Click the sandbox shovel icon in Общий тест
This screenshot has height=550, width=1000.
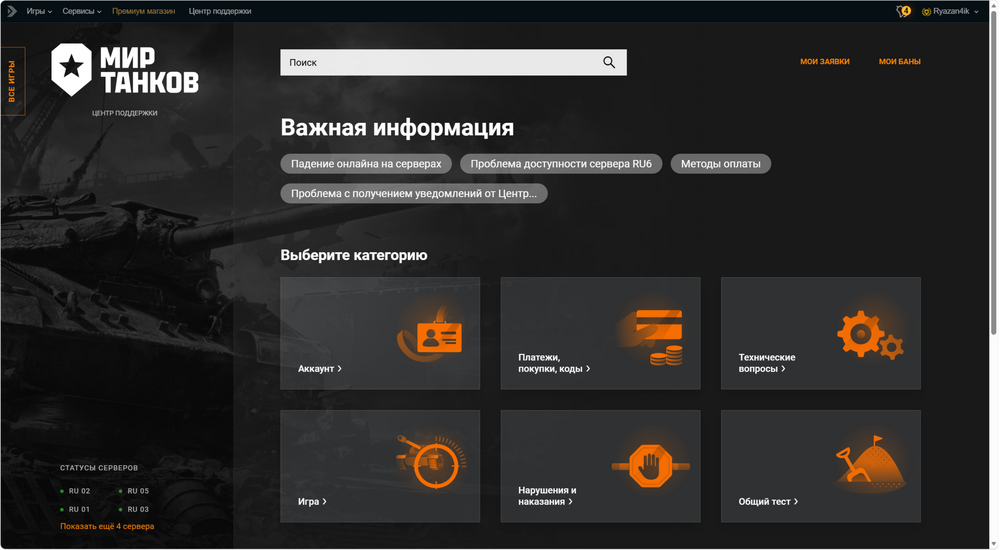click(x=870, y=463)
